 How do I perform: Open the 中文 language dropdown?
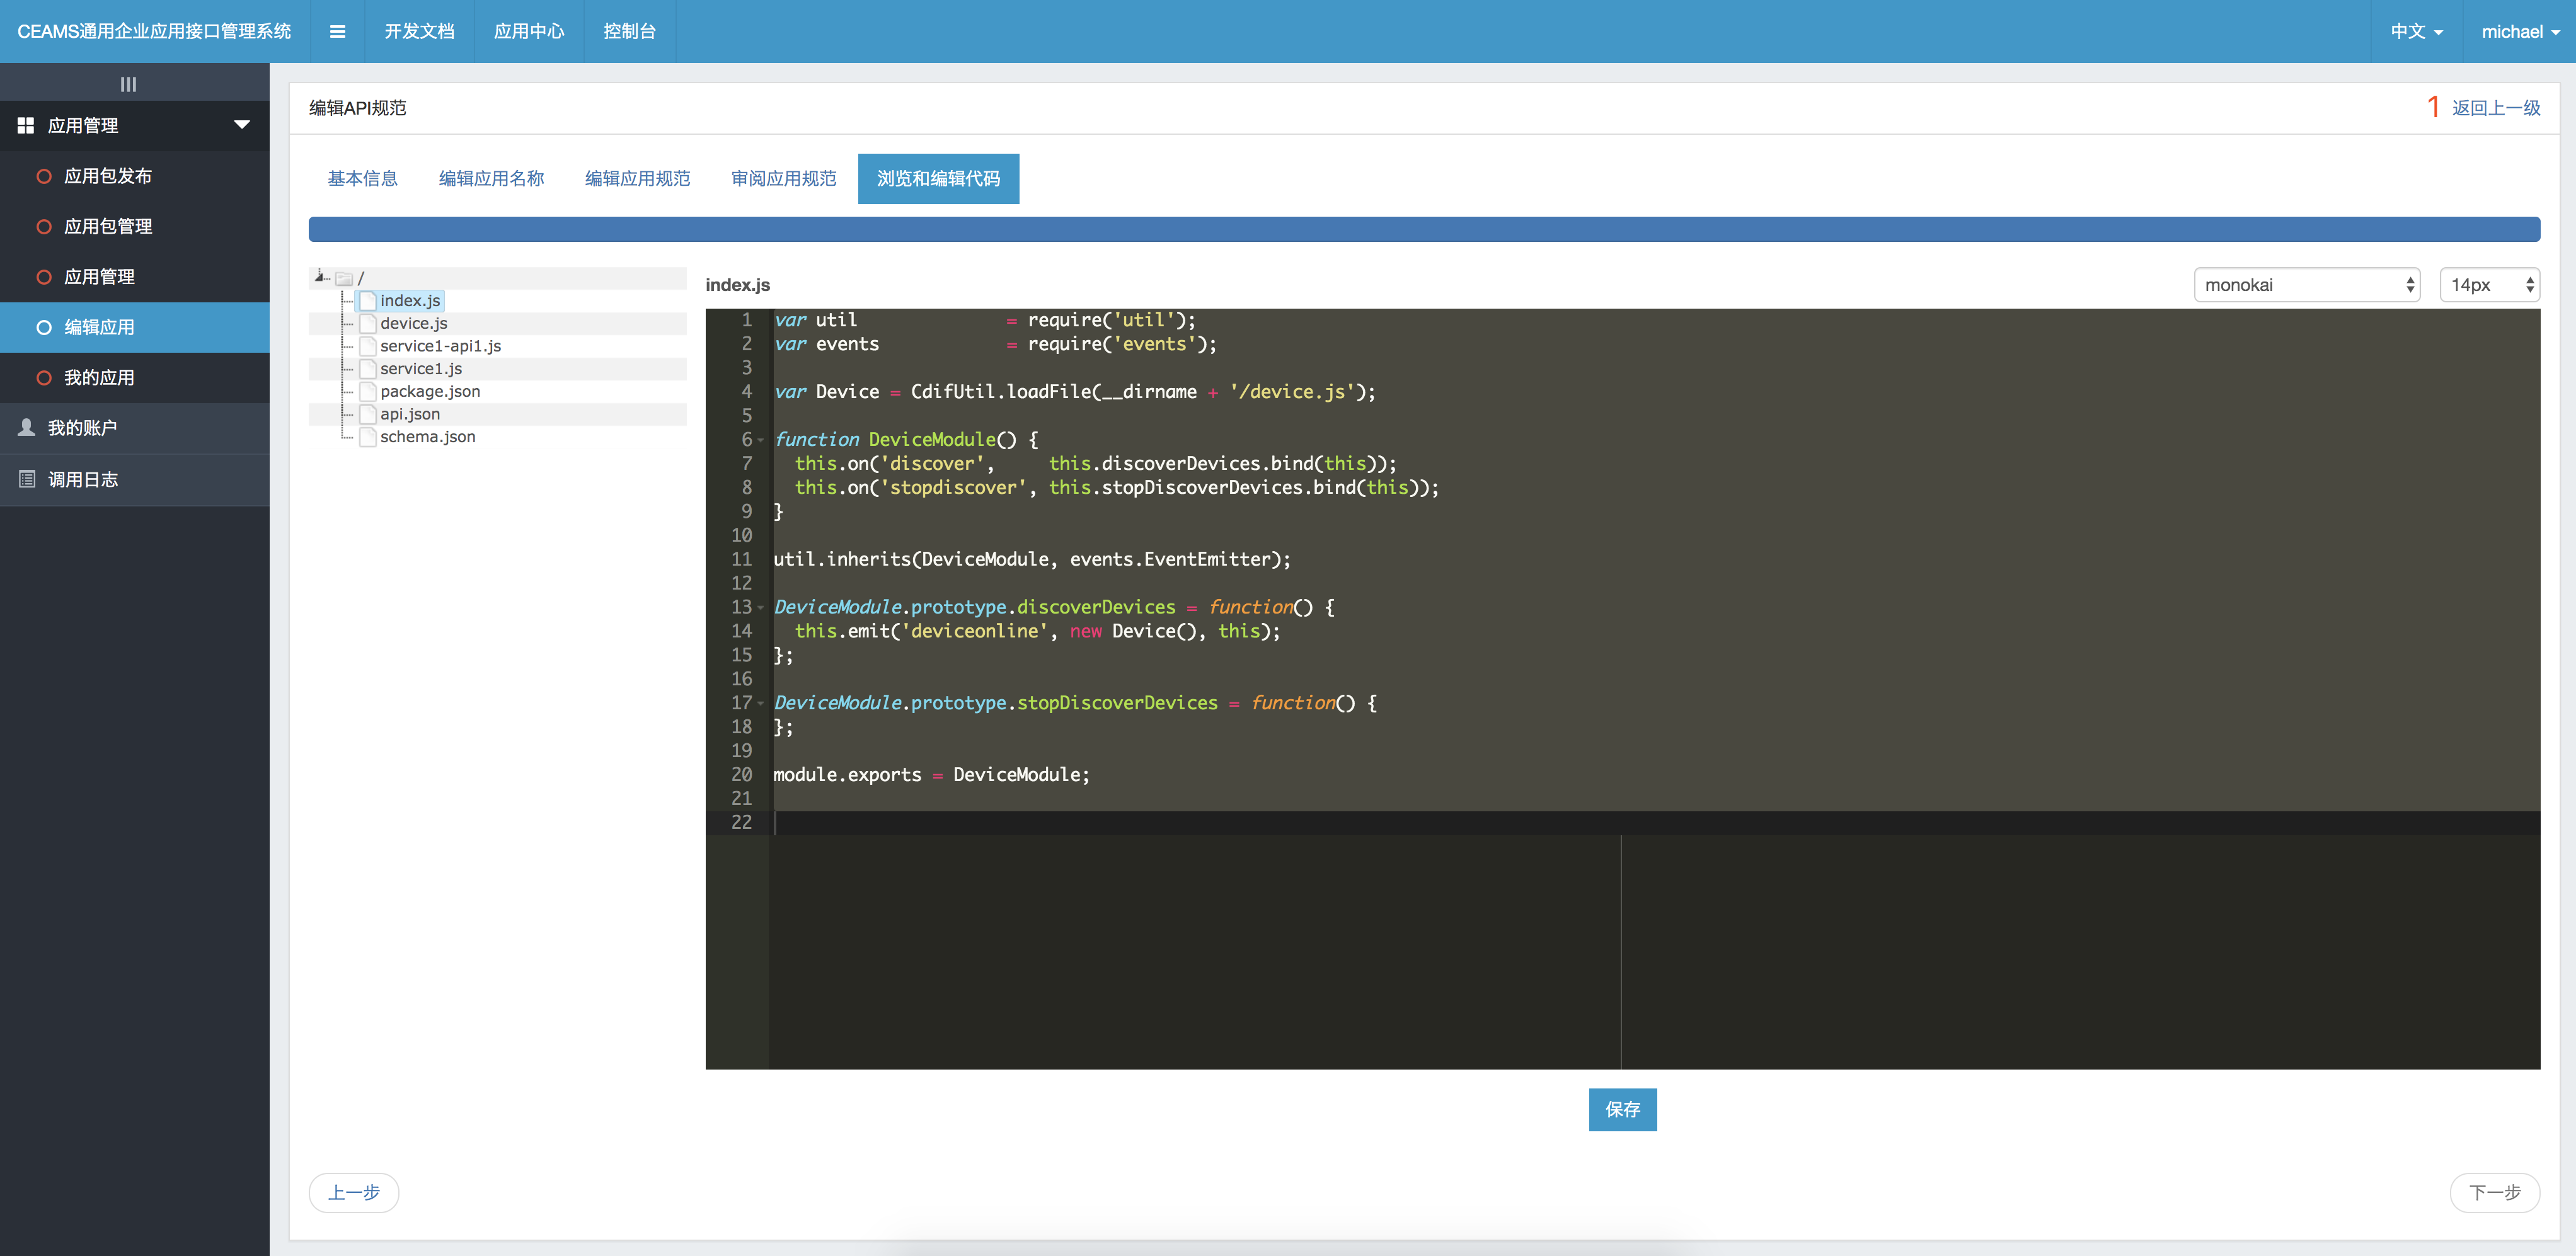[2417, 31]
